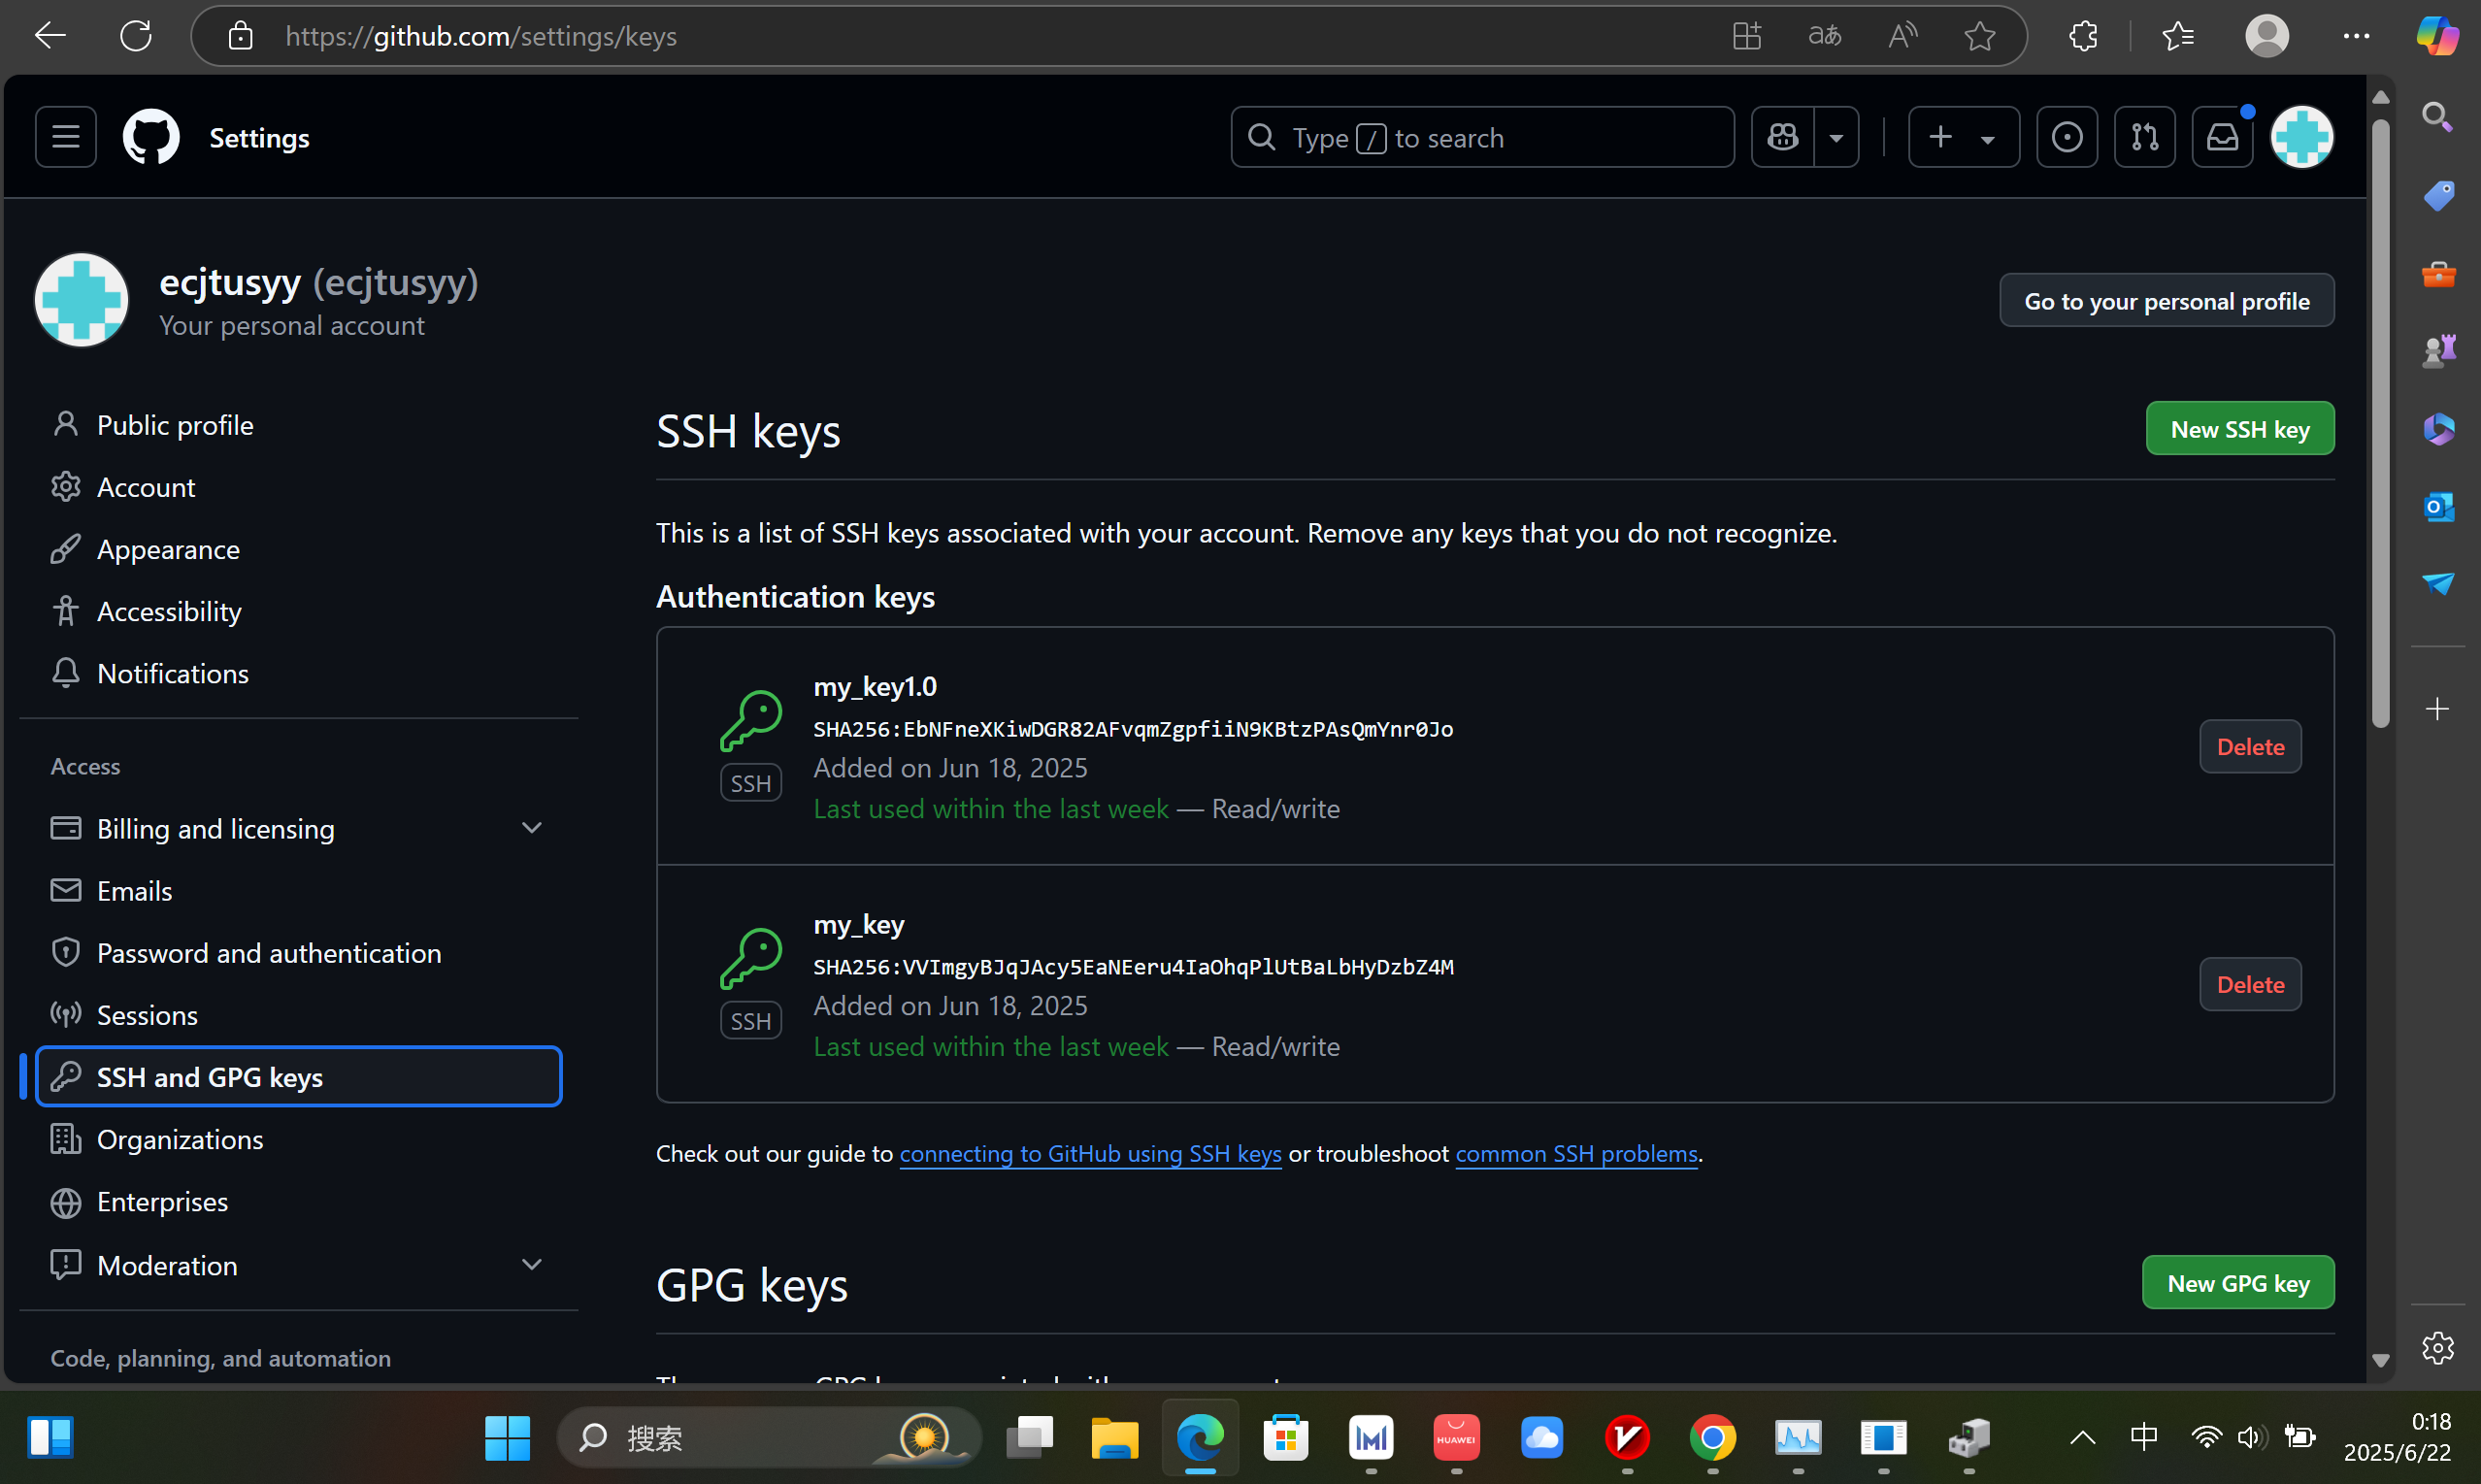Click your avatar in the top-right header
The height and width of the screenshot is (1484, 2481).
click(x=2302, y=136)
